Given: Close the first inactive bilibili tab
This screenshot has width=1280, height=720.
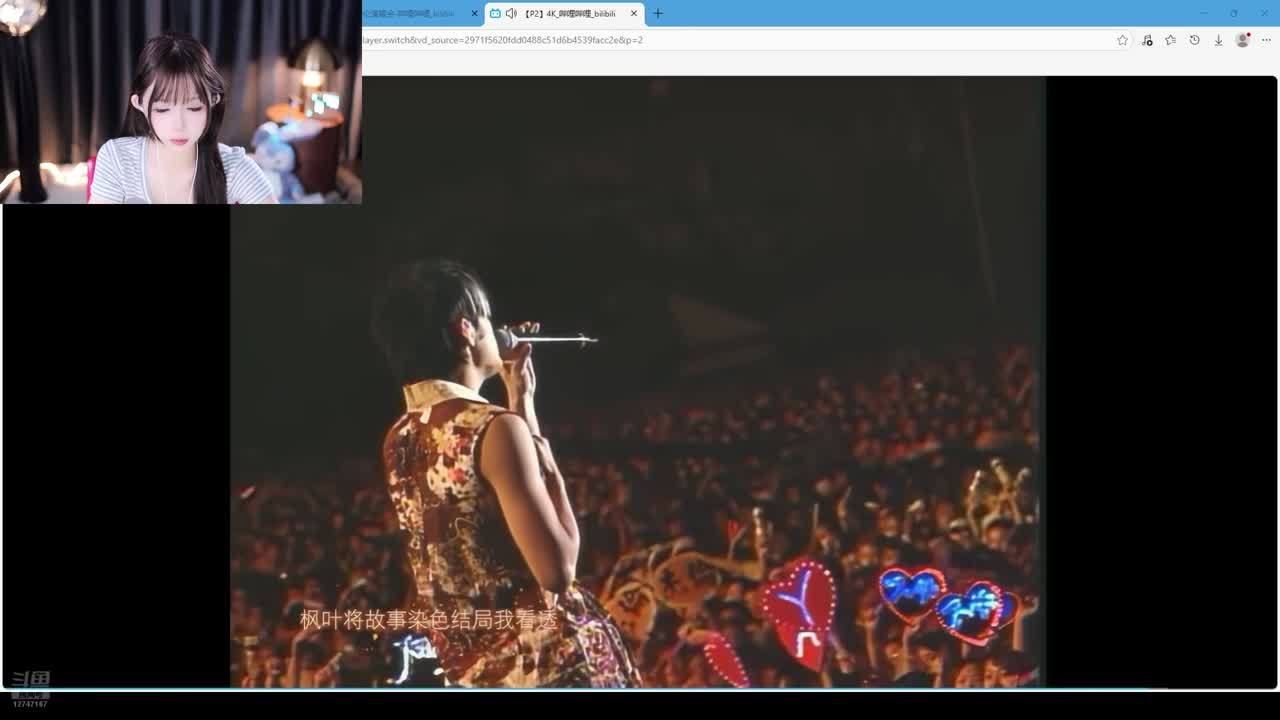Looking at the screenshot, I should [474, 13].
